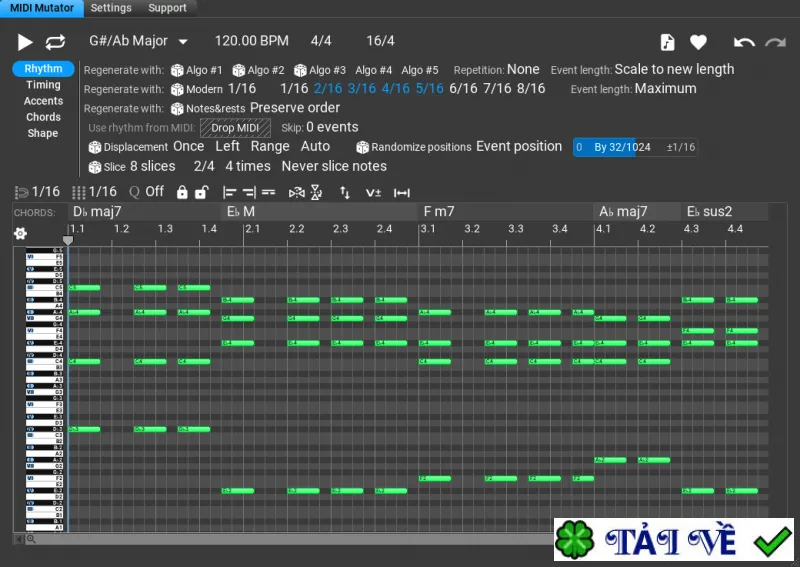Click the closed padlock lock icon

pos(182,192)
